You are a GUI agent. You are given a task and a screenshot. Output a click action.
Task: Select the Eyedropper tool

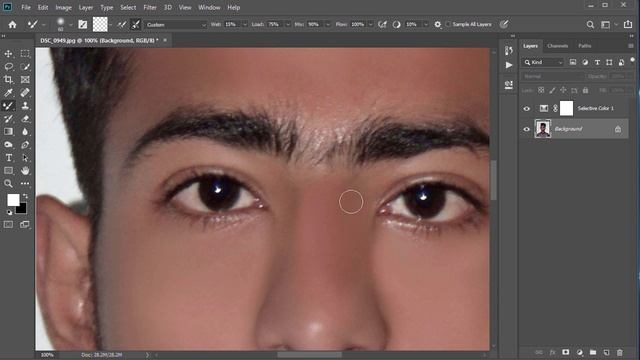tap(8, 93)
